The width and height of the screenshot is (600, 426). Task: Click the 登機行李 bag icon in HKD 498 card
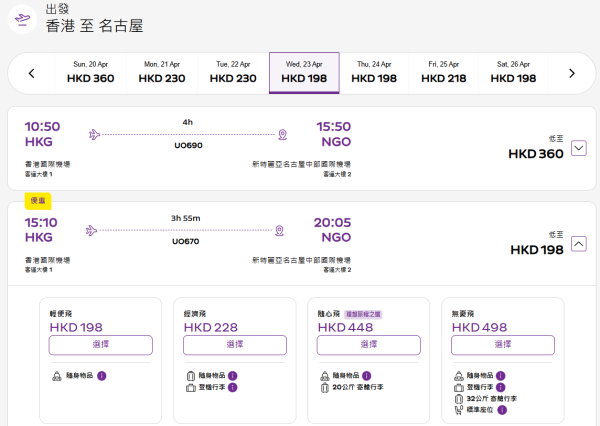coord(458,388)
